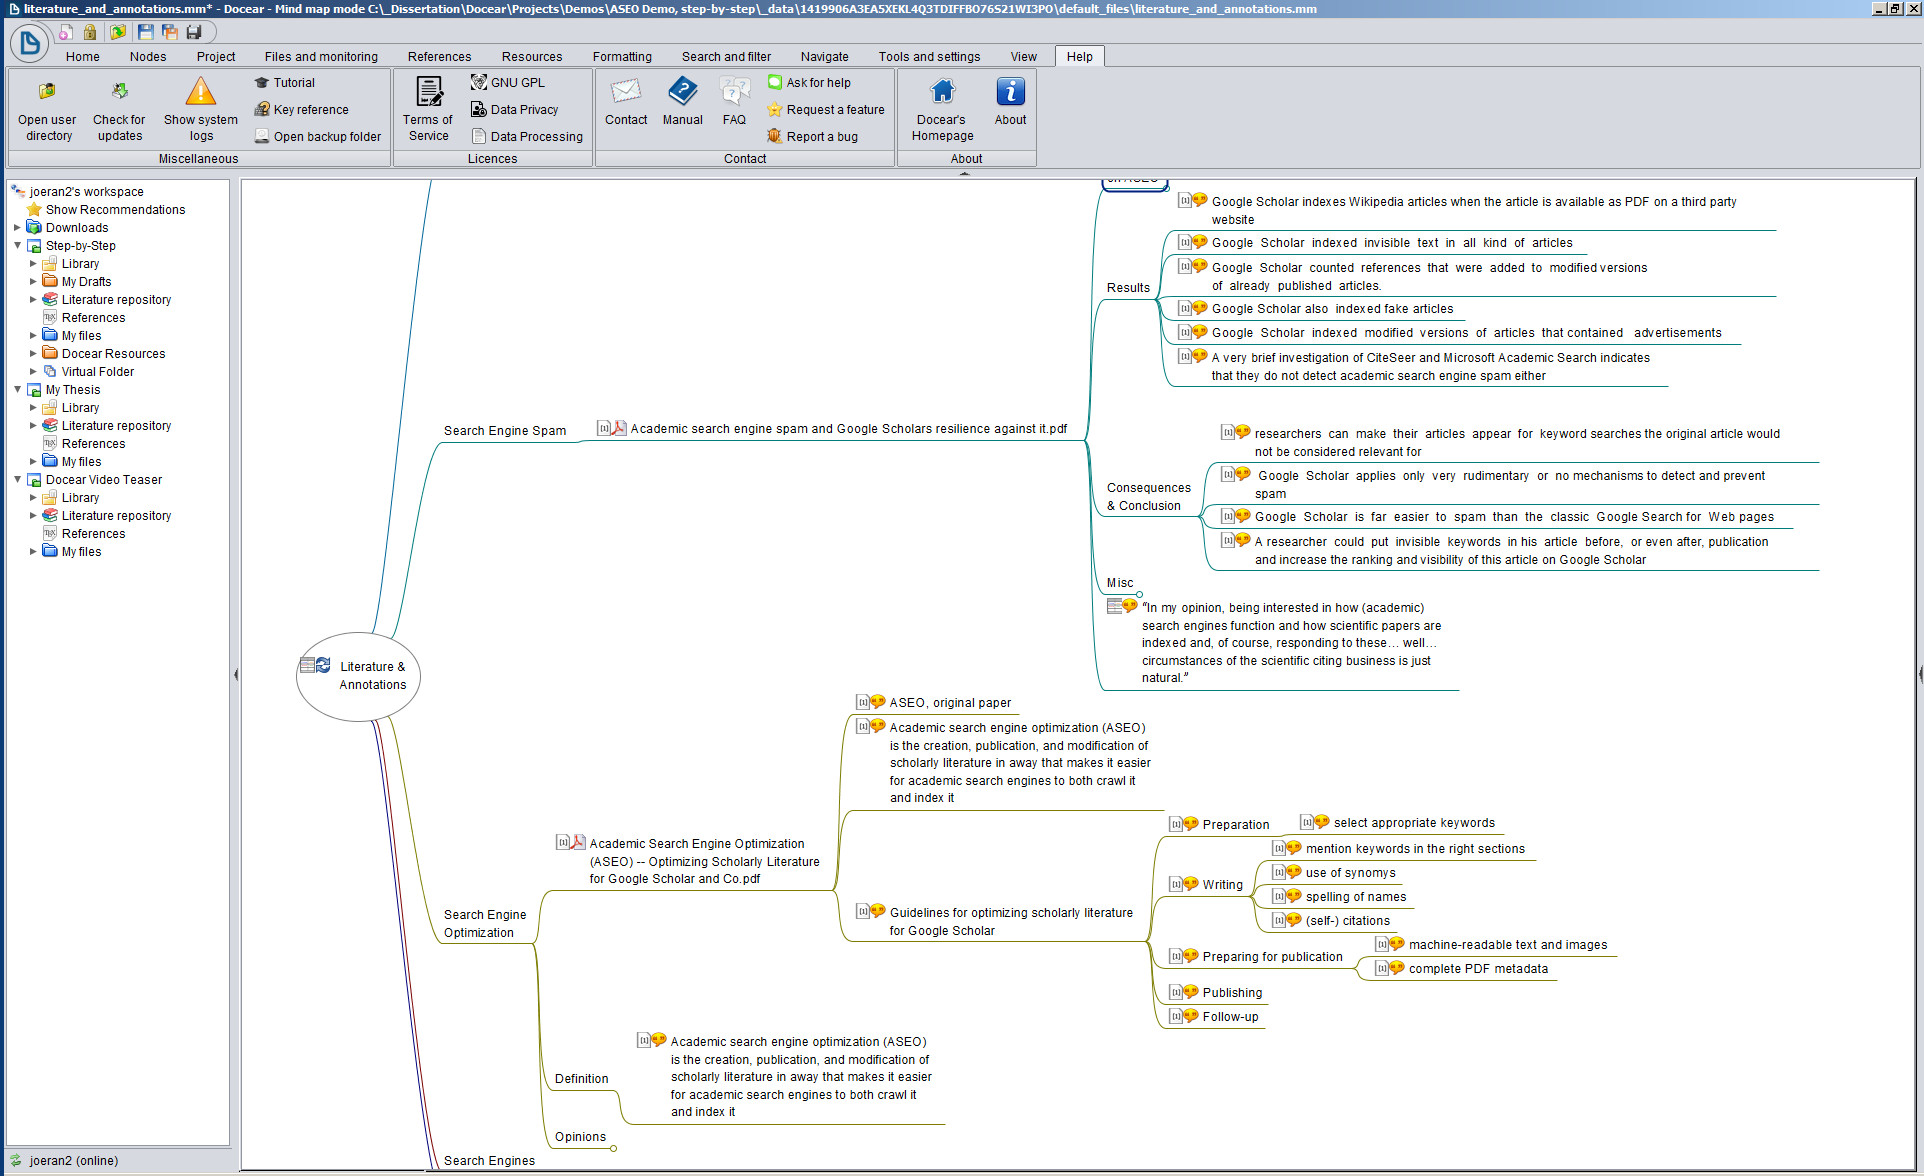Click Ask for help
The height and width of the screenshot is (1176, 1924).
[809, 83]
